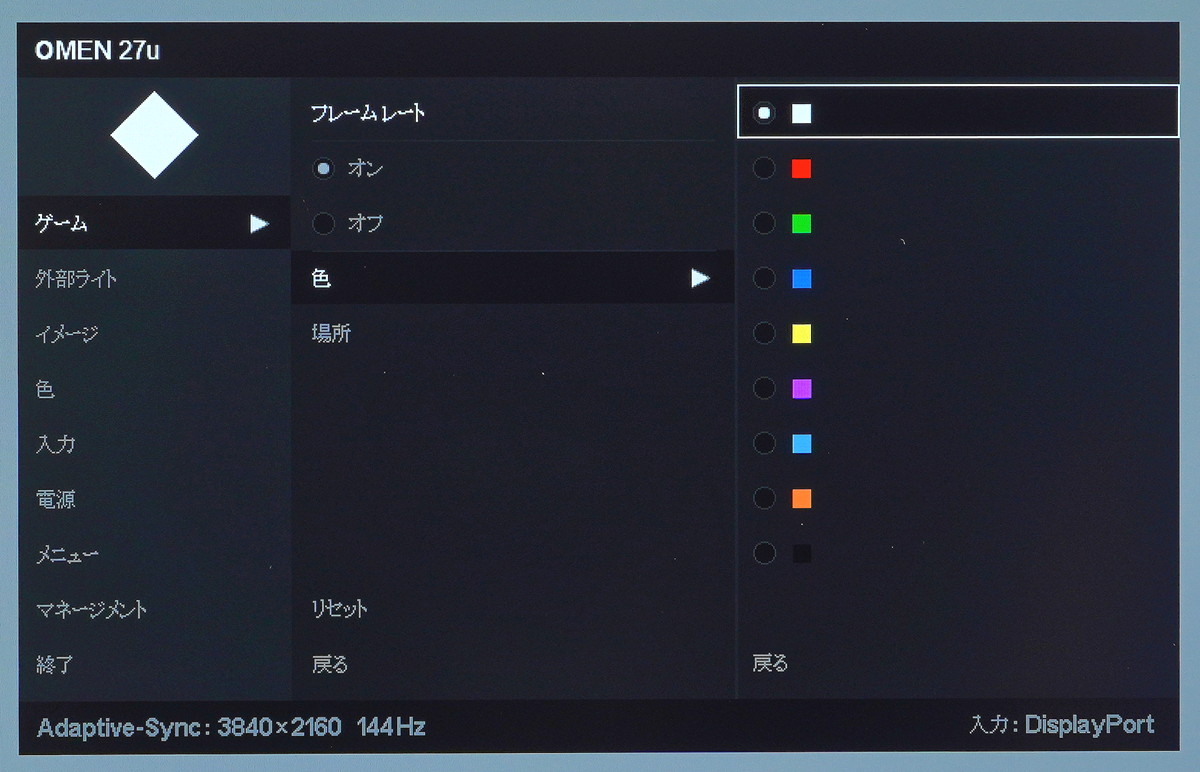This screenshot has width=1200, height=772.
Task: Click the green color swatch
Action: 801,224
